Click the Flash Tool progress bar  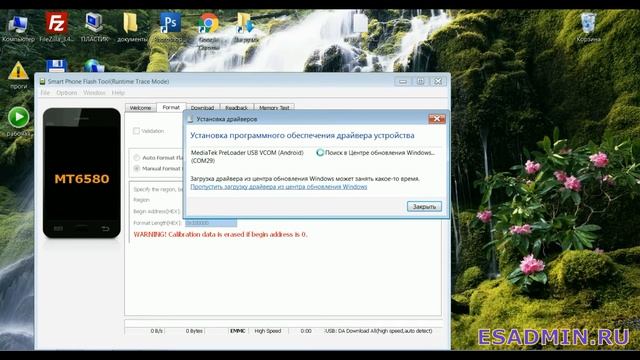[x=284, y=323]
